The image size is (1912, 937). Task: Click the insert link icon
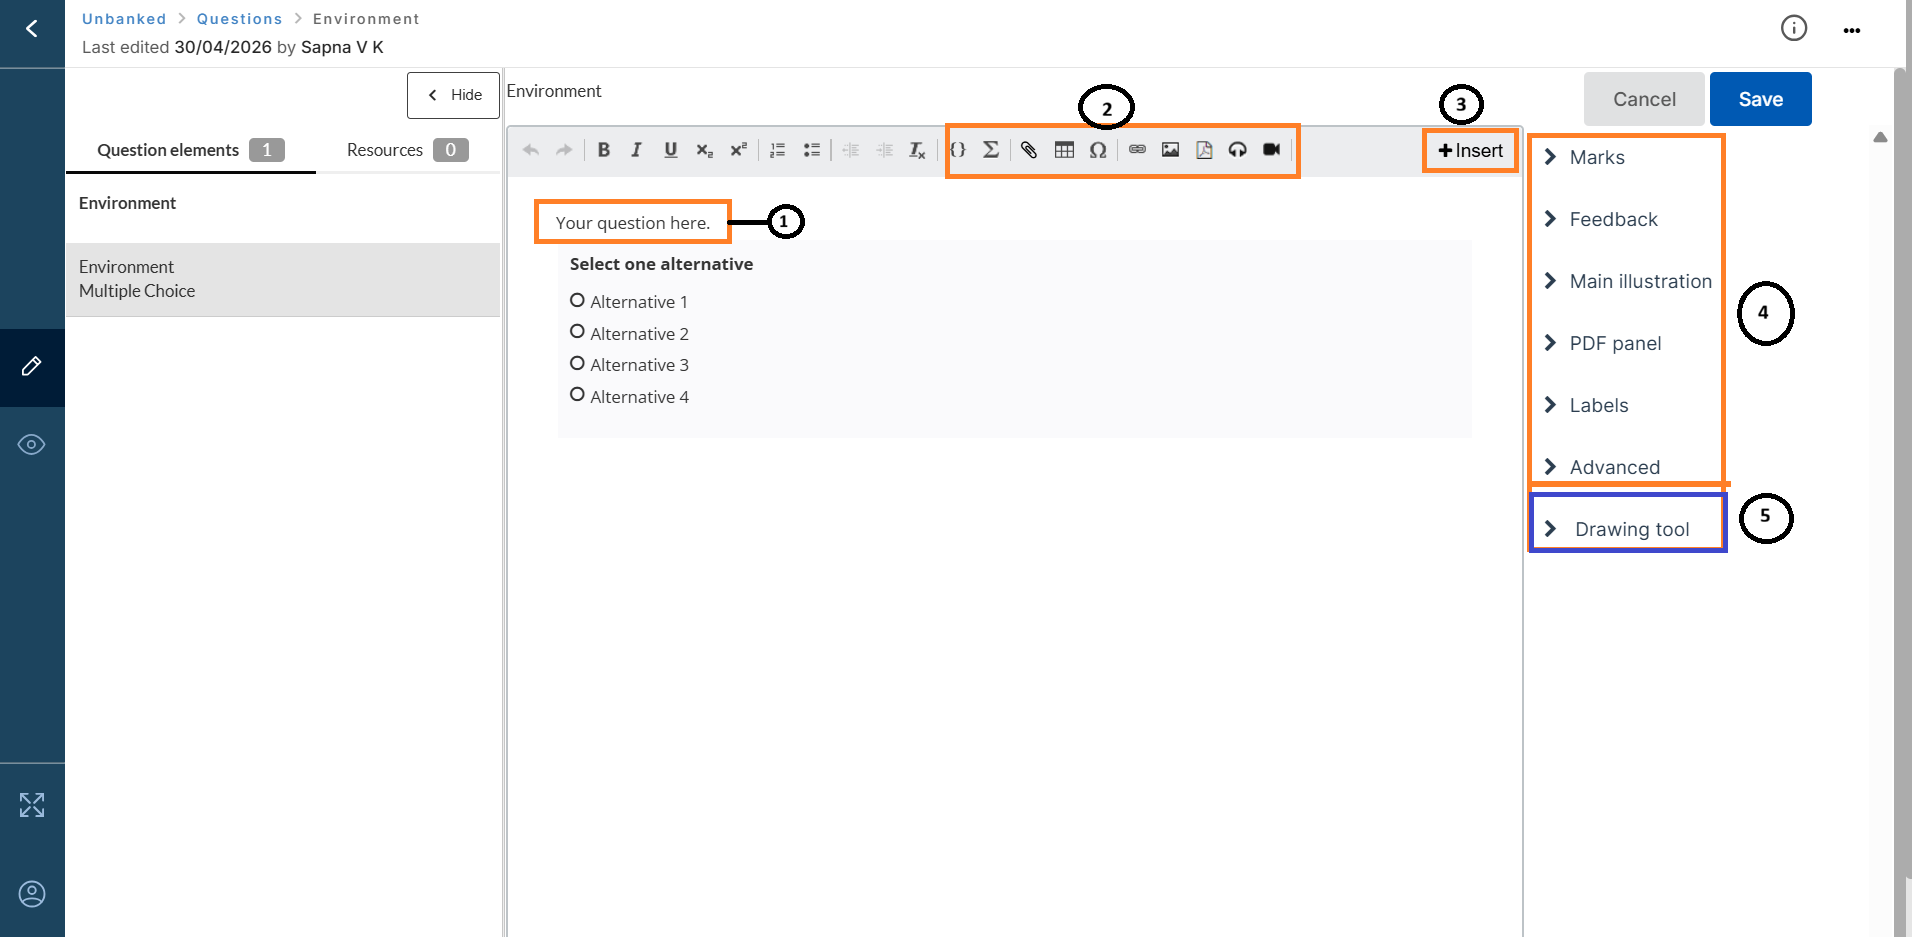1137,149
